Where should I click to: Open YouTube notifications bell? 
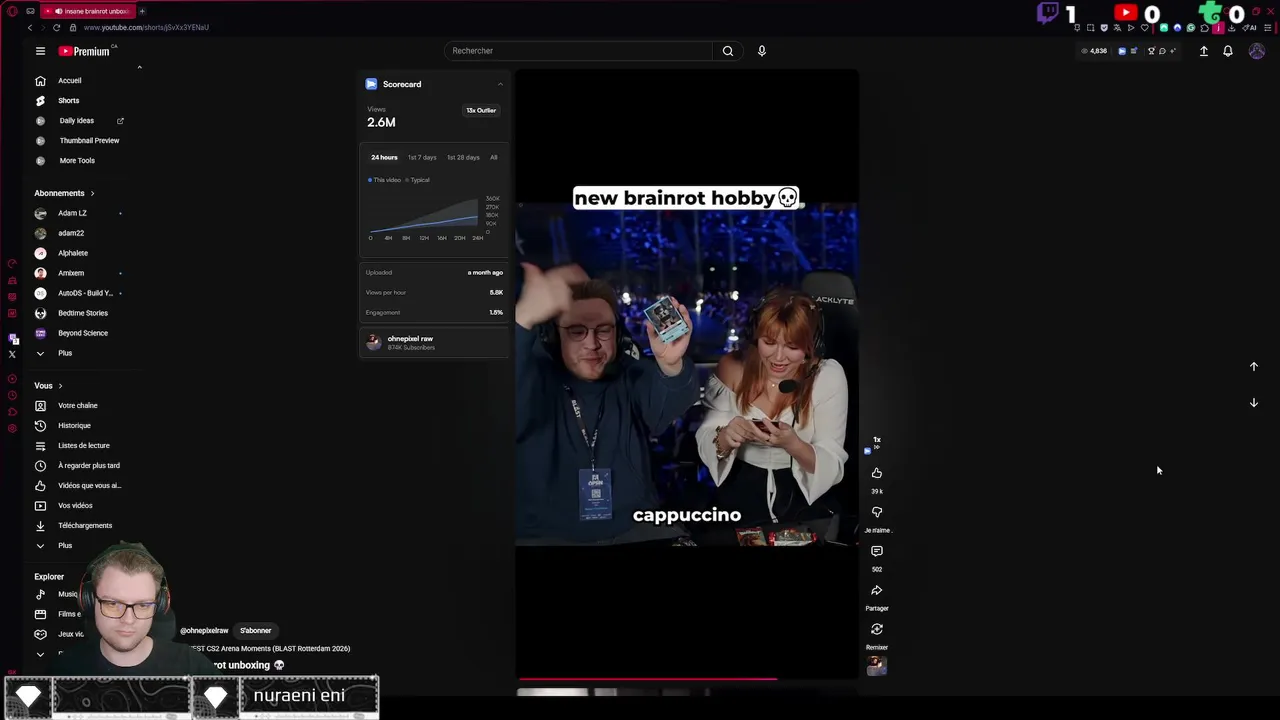(1228, 51)
